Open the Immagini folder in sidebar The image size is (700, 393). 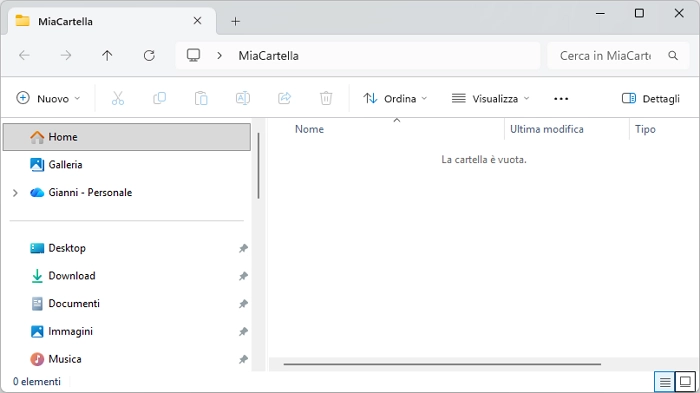point(127,331)
